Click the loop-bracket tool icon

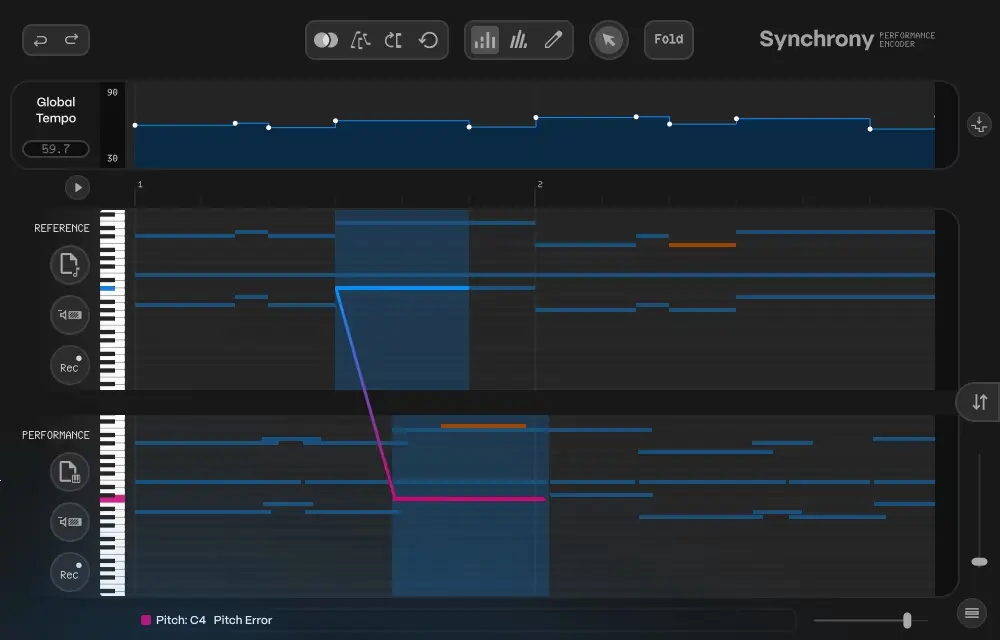pos(393,40)
